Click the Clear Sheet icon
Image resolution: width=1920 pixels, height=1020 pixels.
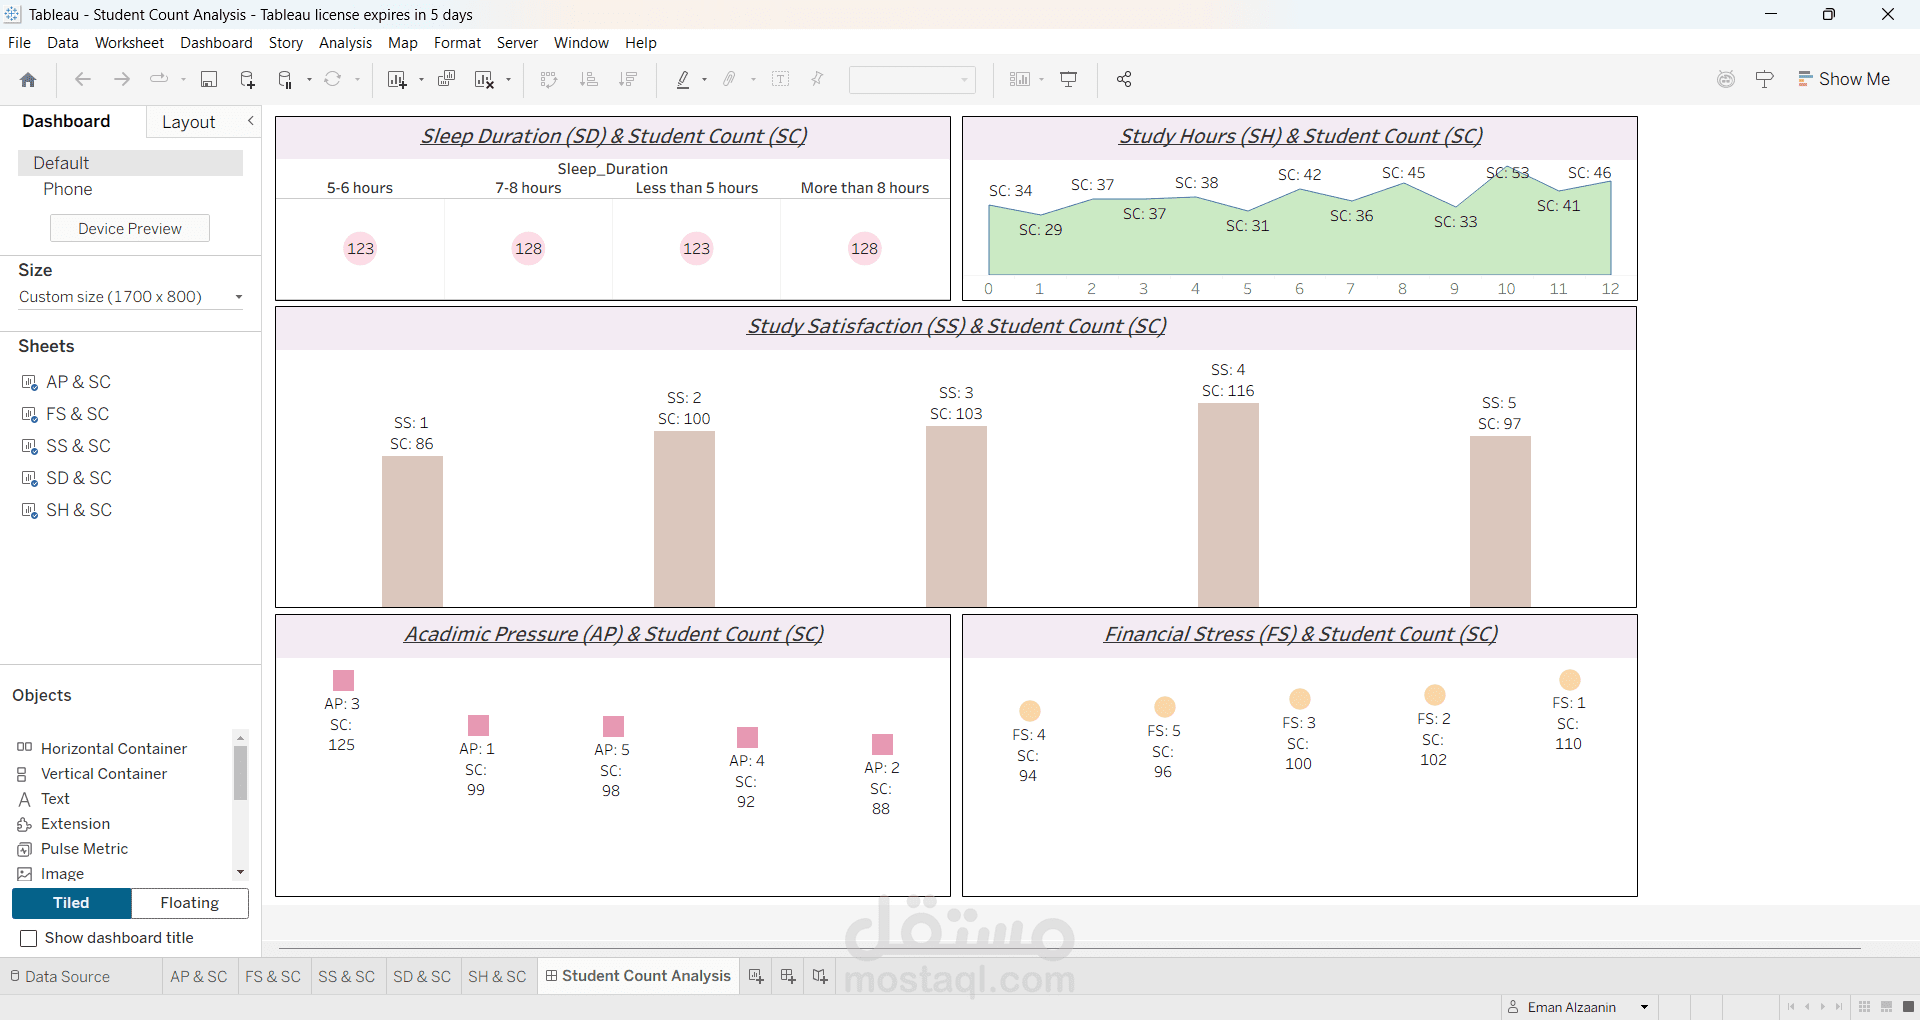[485, 80]
